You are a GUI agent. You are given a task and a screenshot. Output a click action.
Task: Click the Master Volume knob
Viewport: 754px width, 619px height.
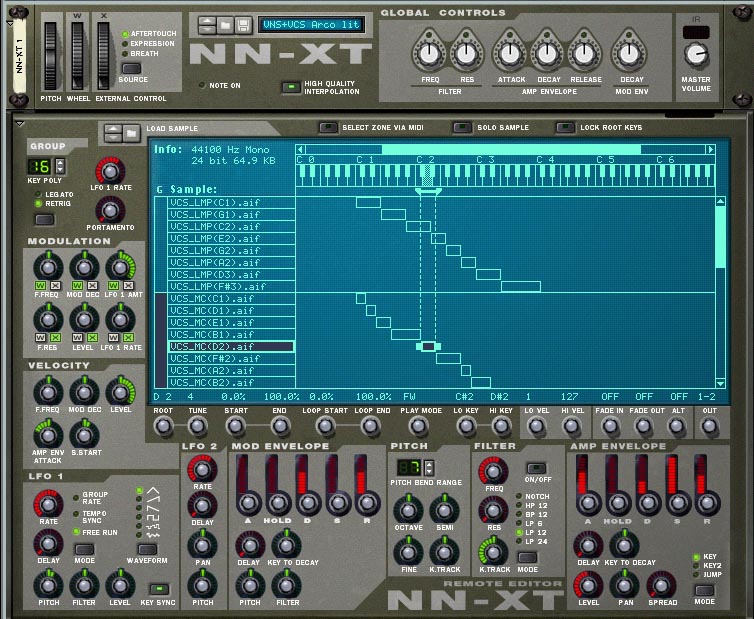point(696,54)
